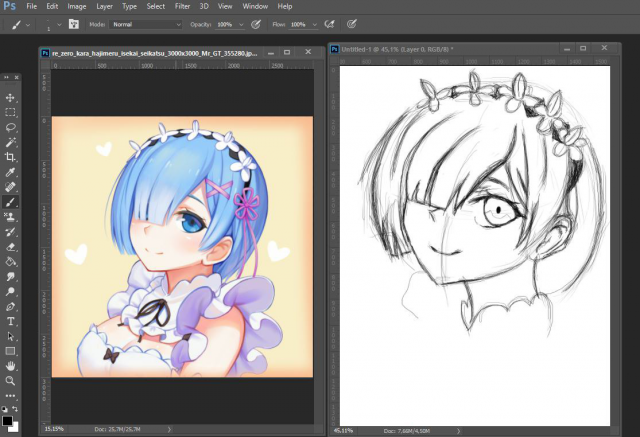Select the Paint Bucket tool
The height and width of the screenshot is (437, 640).
pyautogui.click(x=10, y=262)
